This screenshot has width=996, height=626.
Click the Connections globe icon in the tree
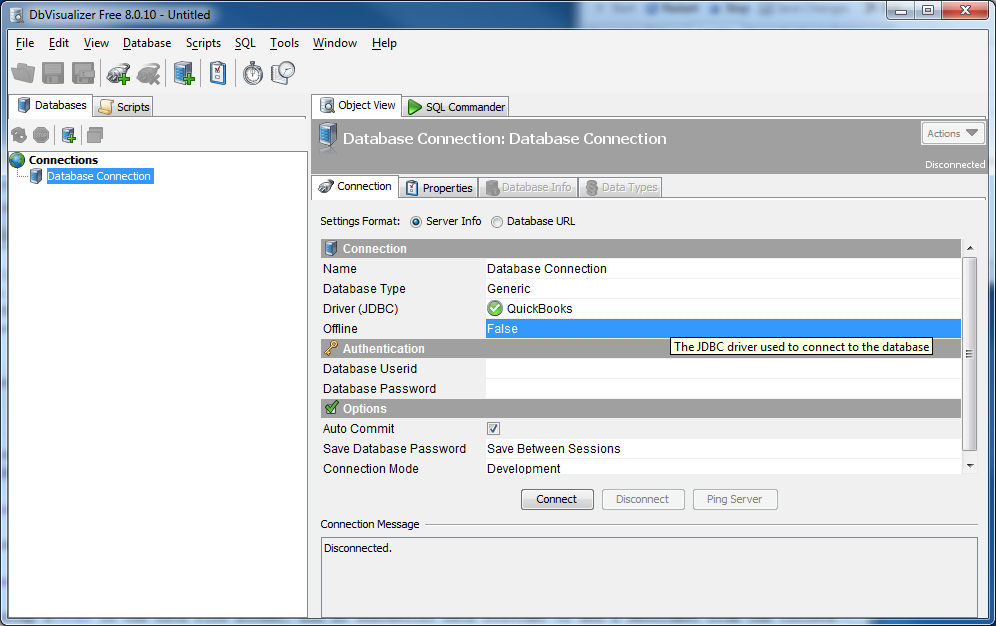(17, 160)
